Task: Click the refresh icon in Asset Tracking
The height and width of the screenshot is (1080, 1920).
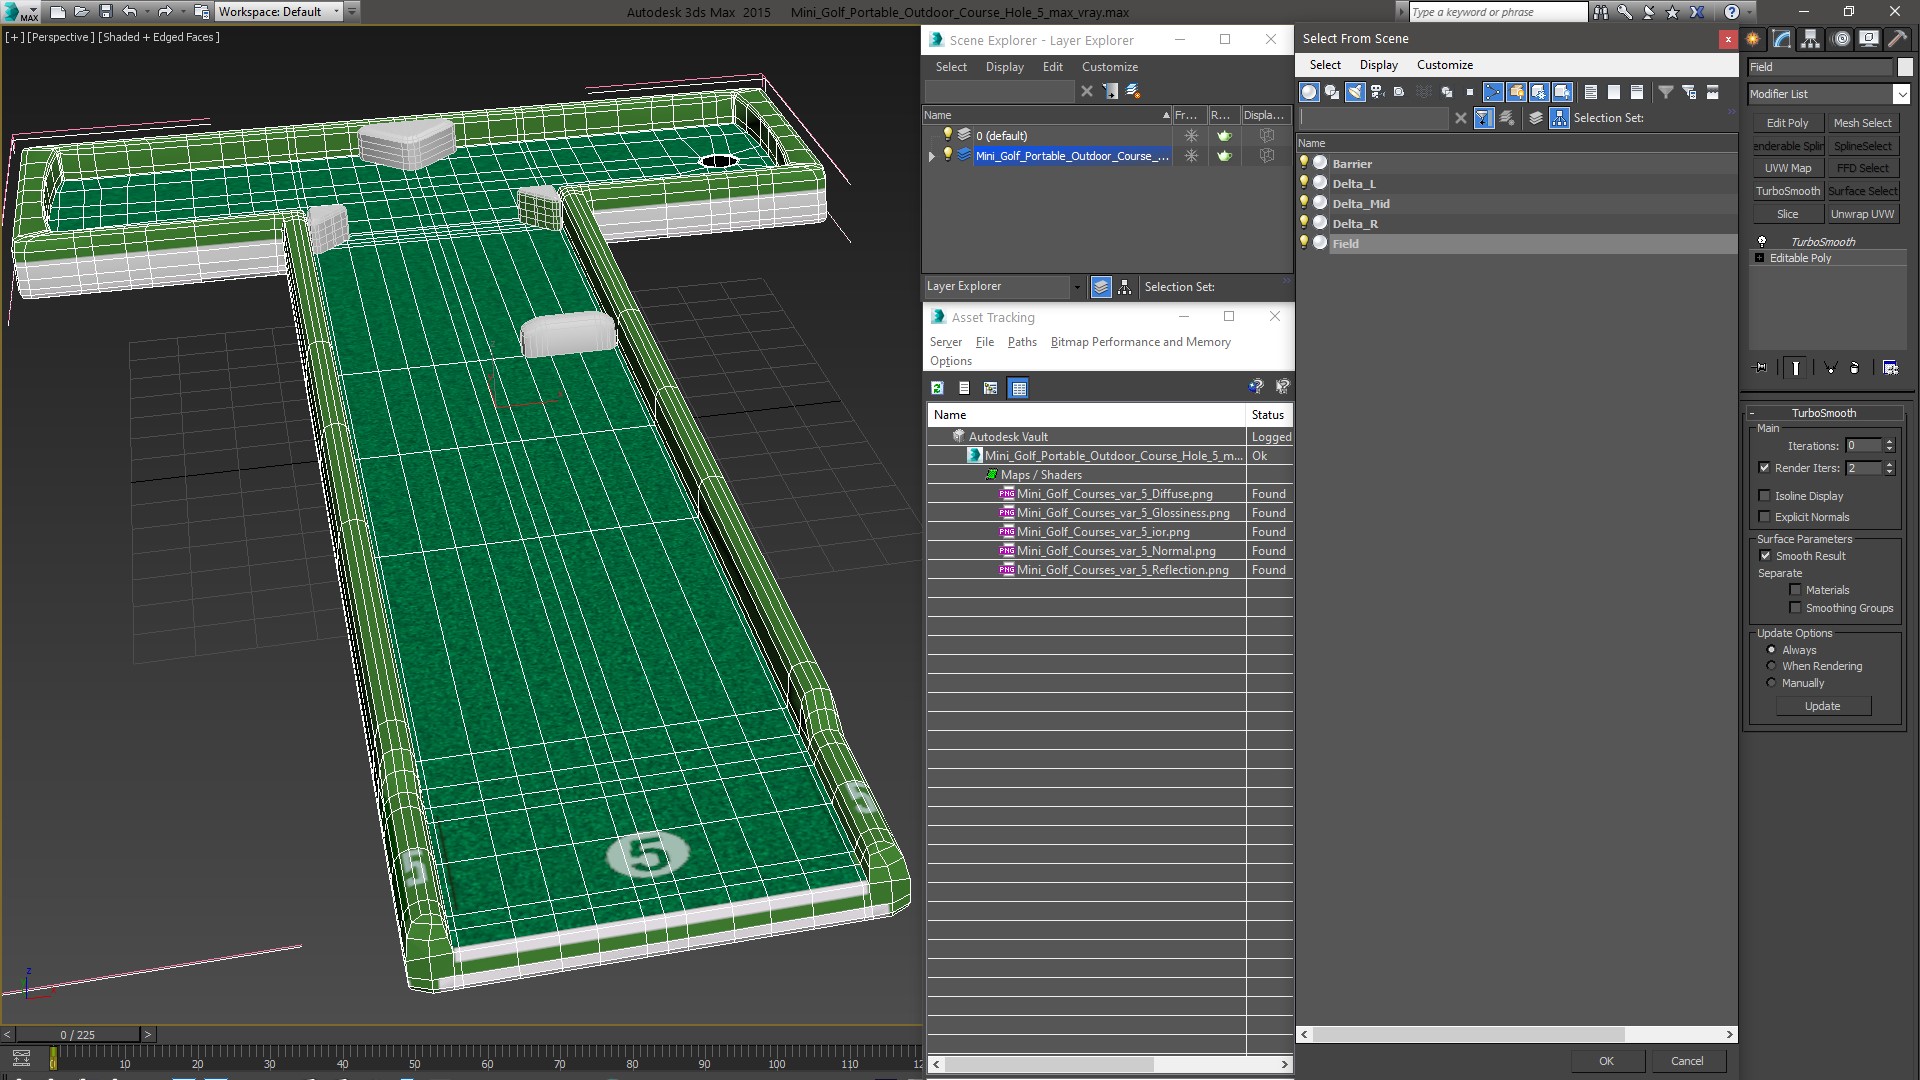Action: point(937,388)
